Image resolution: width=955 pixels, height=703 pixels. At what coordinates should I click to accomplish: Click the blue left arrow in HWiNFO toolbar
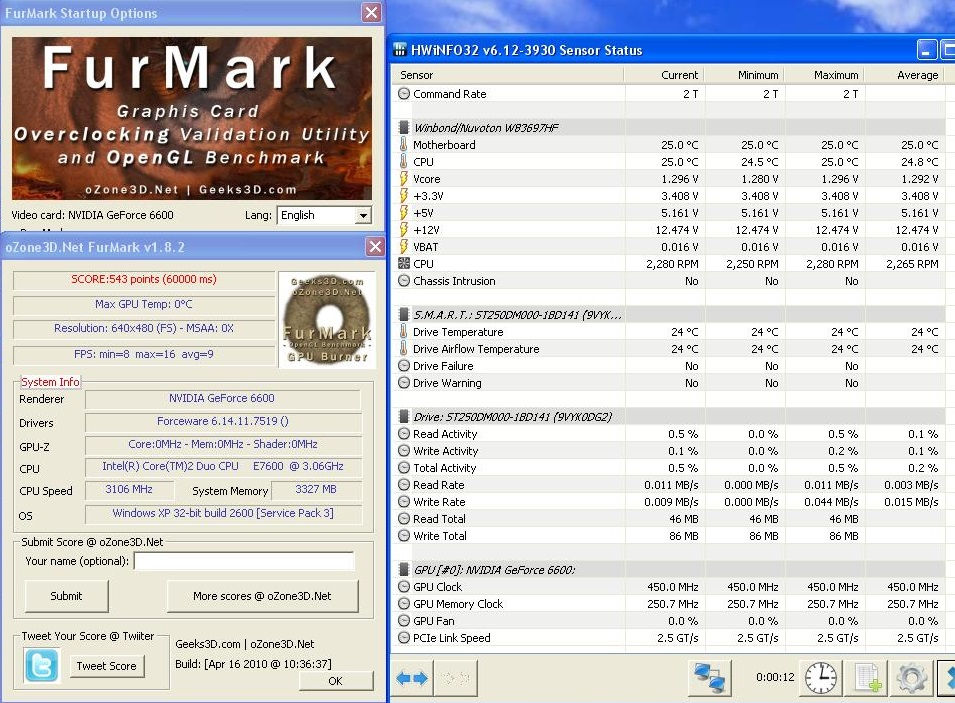click(405, 678)
